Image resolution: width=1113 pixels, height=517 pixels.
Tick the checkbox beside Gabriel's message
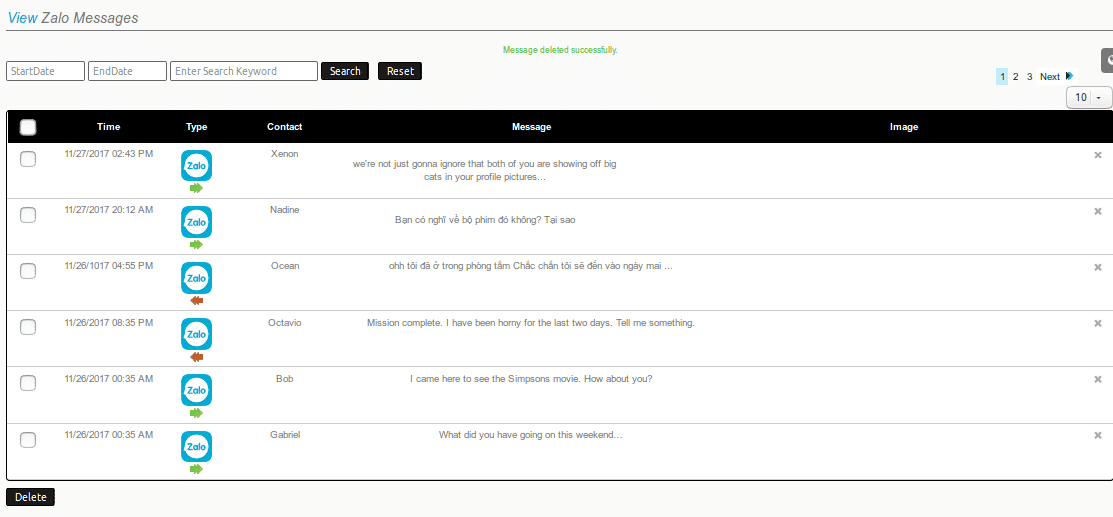click(28, 440)
